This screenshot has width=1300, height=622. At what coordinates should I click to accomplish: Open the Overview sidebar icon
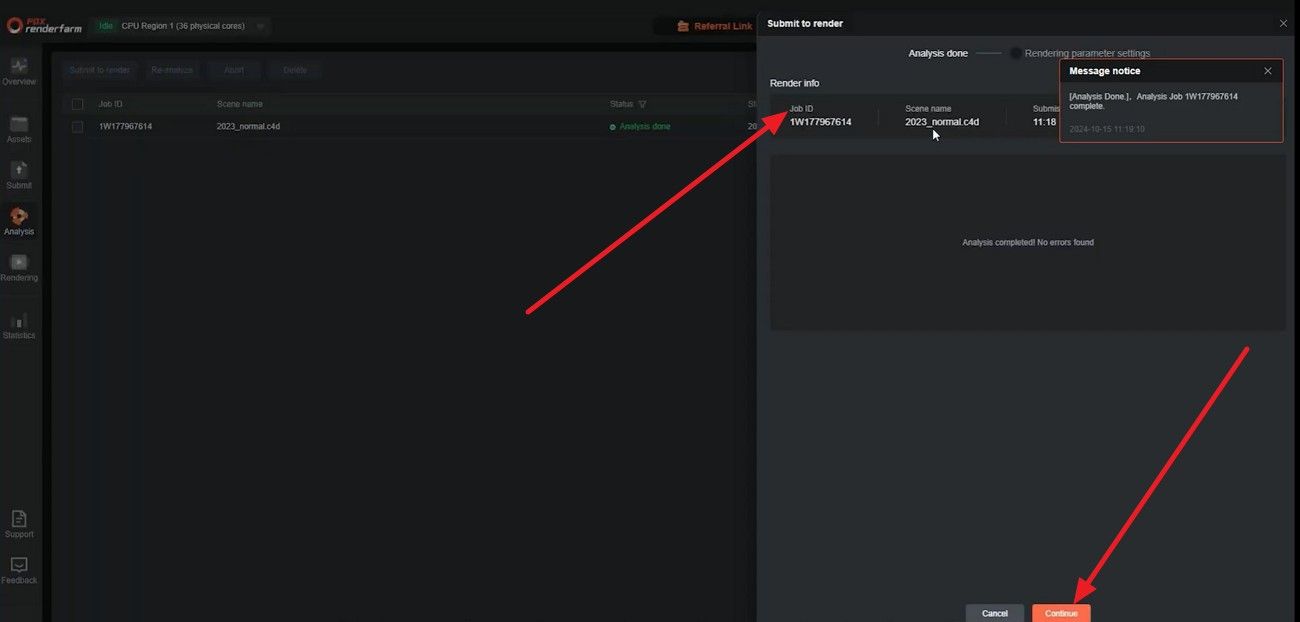(19, 71)
